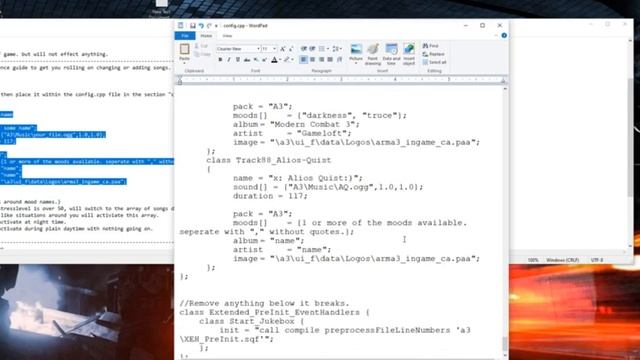Grow the font size
Image resolution: width=640 pixels, height=360 pixels.
[282, 49]
